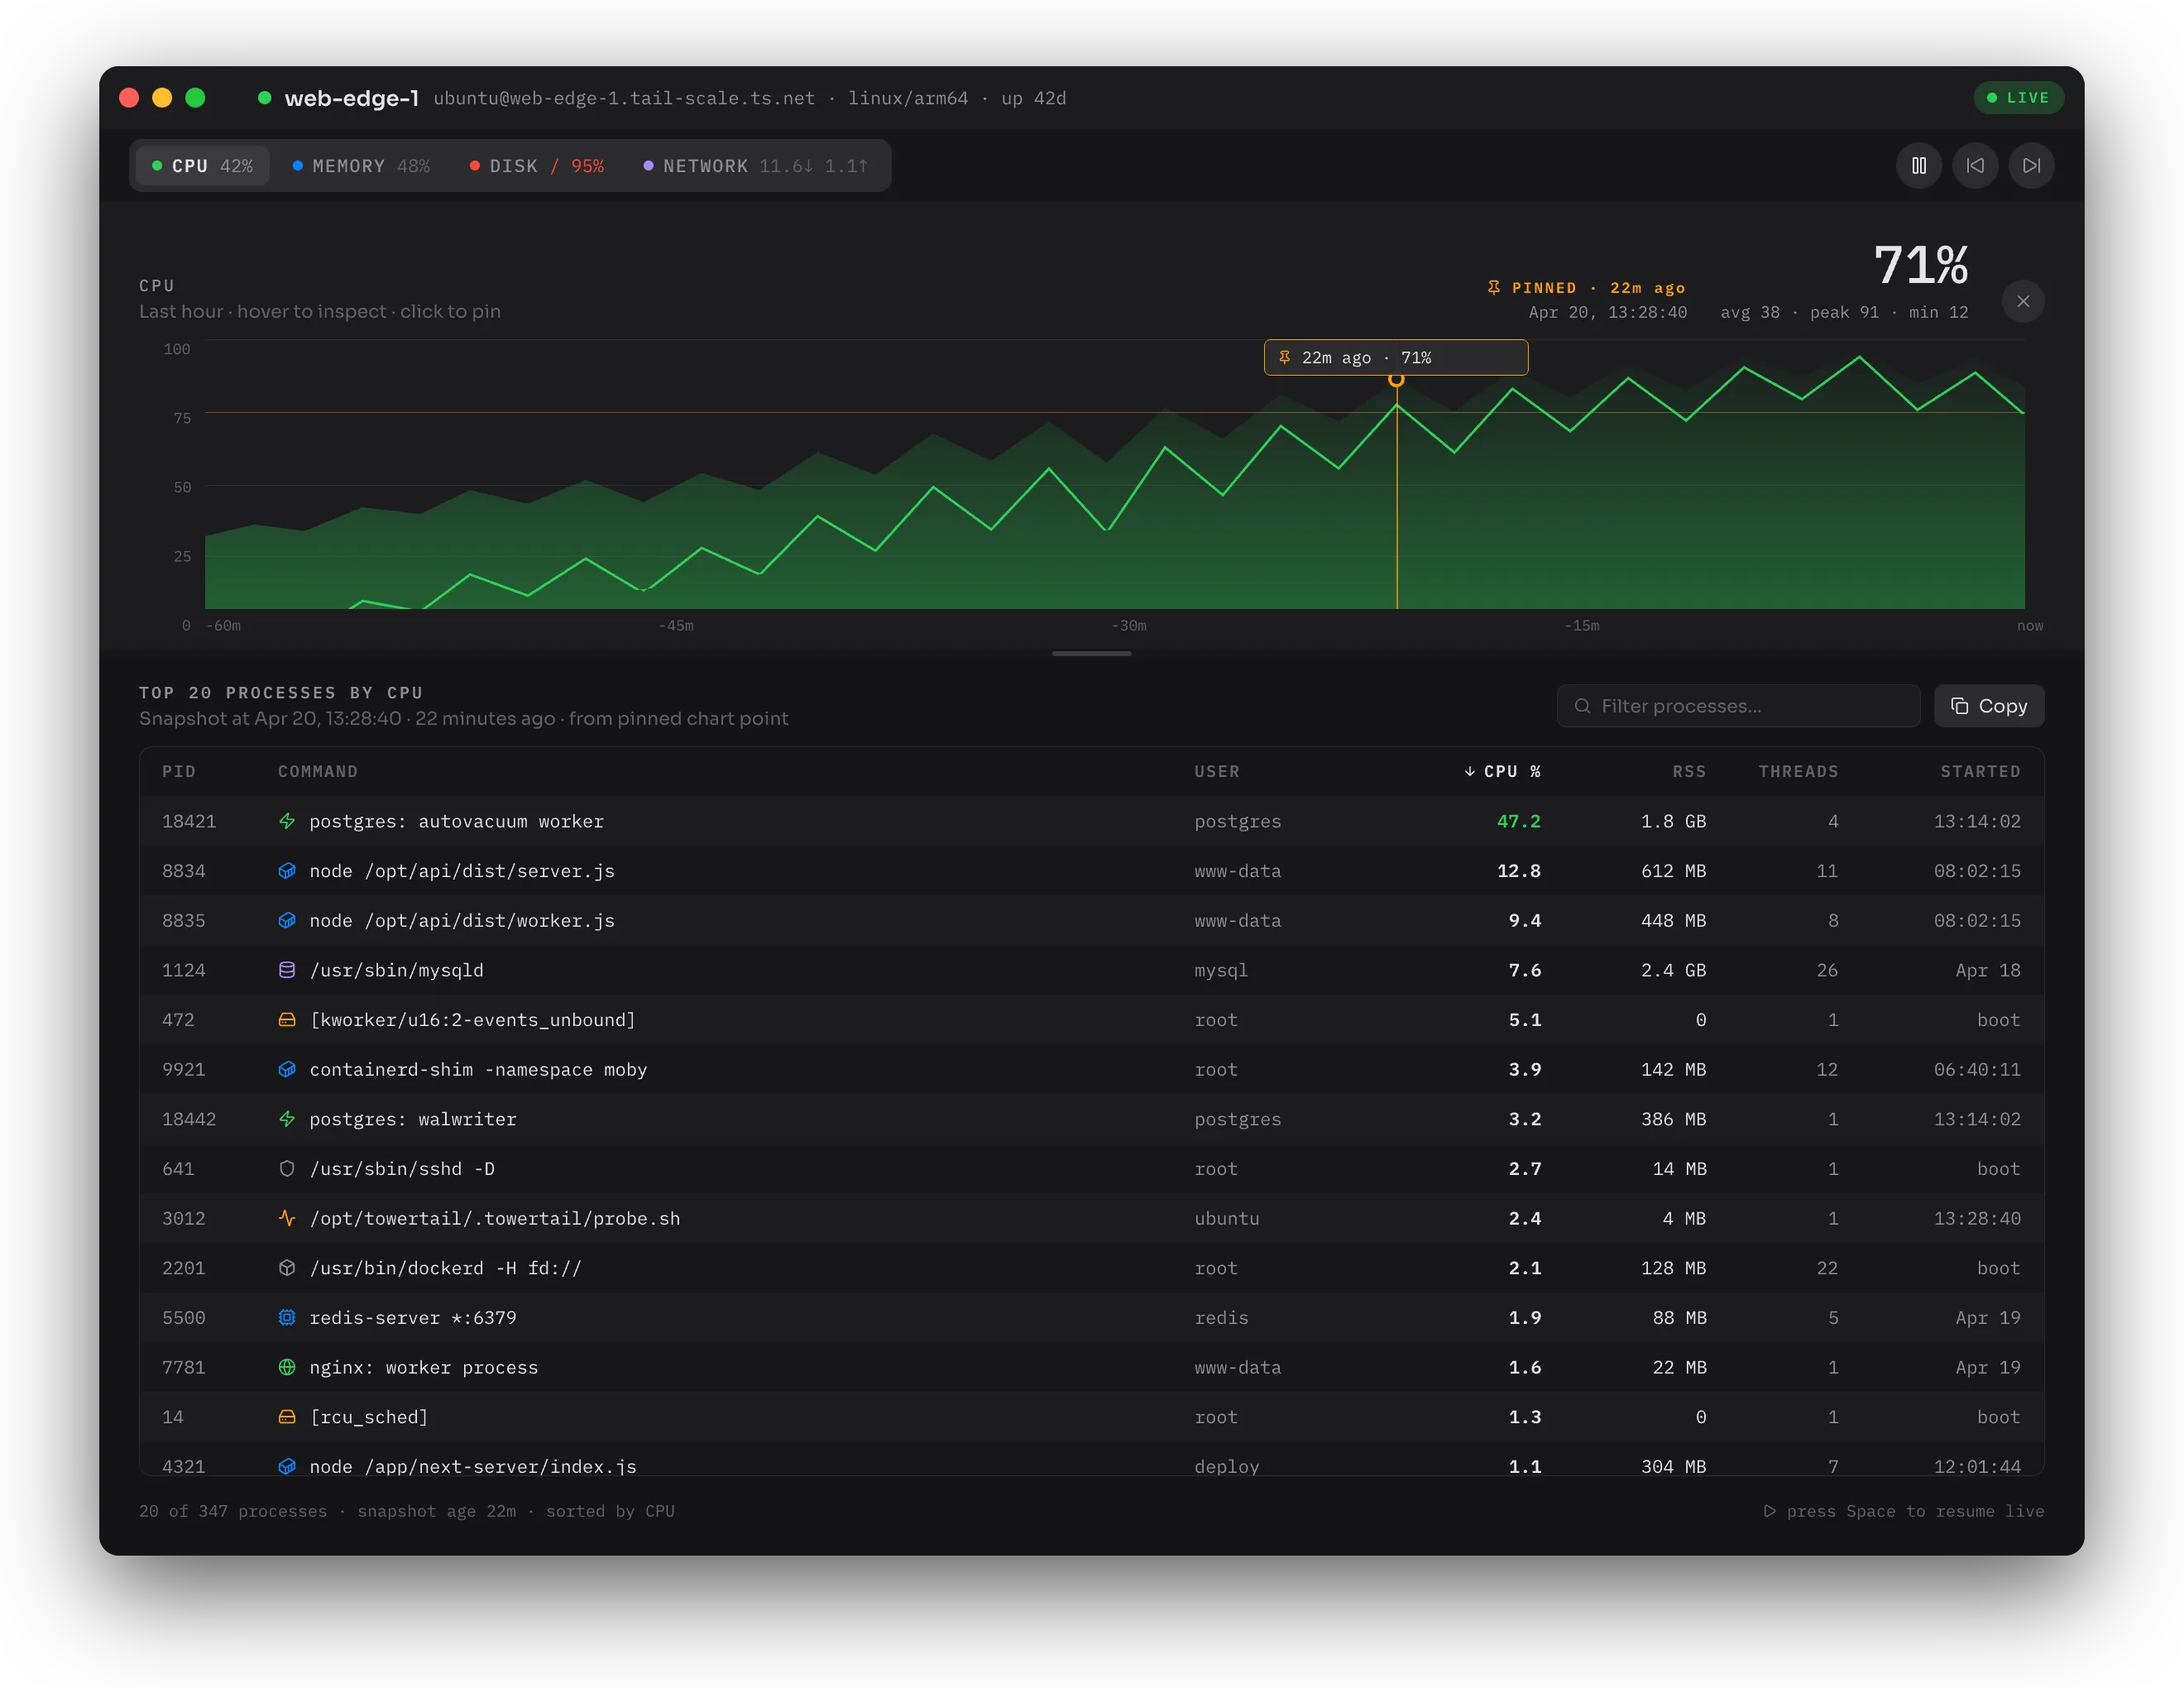This screenshot has width=2184, height=1688.
Task: Click the chip icon for redis-server
Action: [x=287, y=1317]
